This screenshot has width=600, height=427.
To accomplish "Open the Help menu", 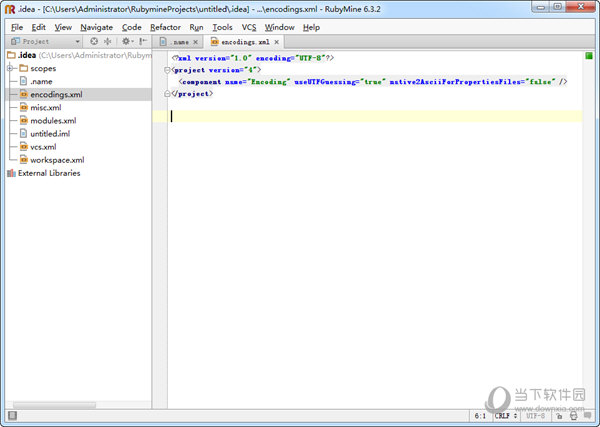I will tap(311, 28).
